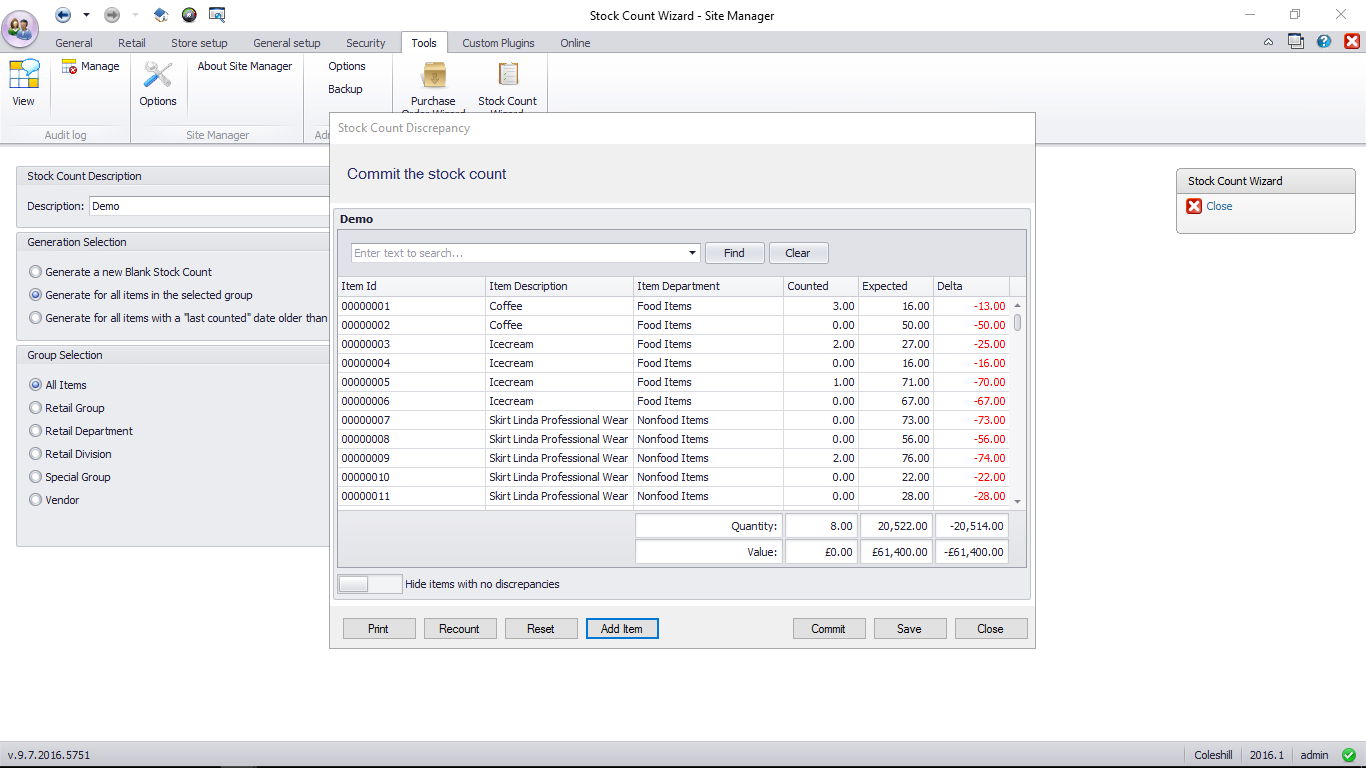Click the blue help question mark icon

(1324, 42)
